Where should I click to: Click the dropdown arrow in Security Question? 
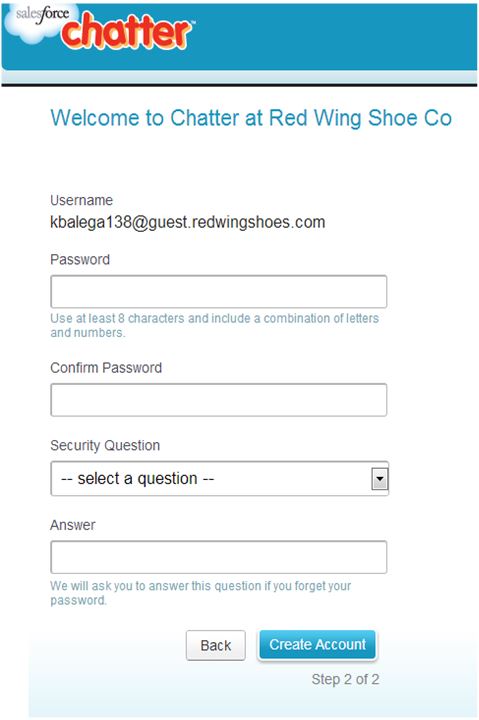click(x=379, y=479)
